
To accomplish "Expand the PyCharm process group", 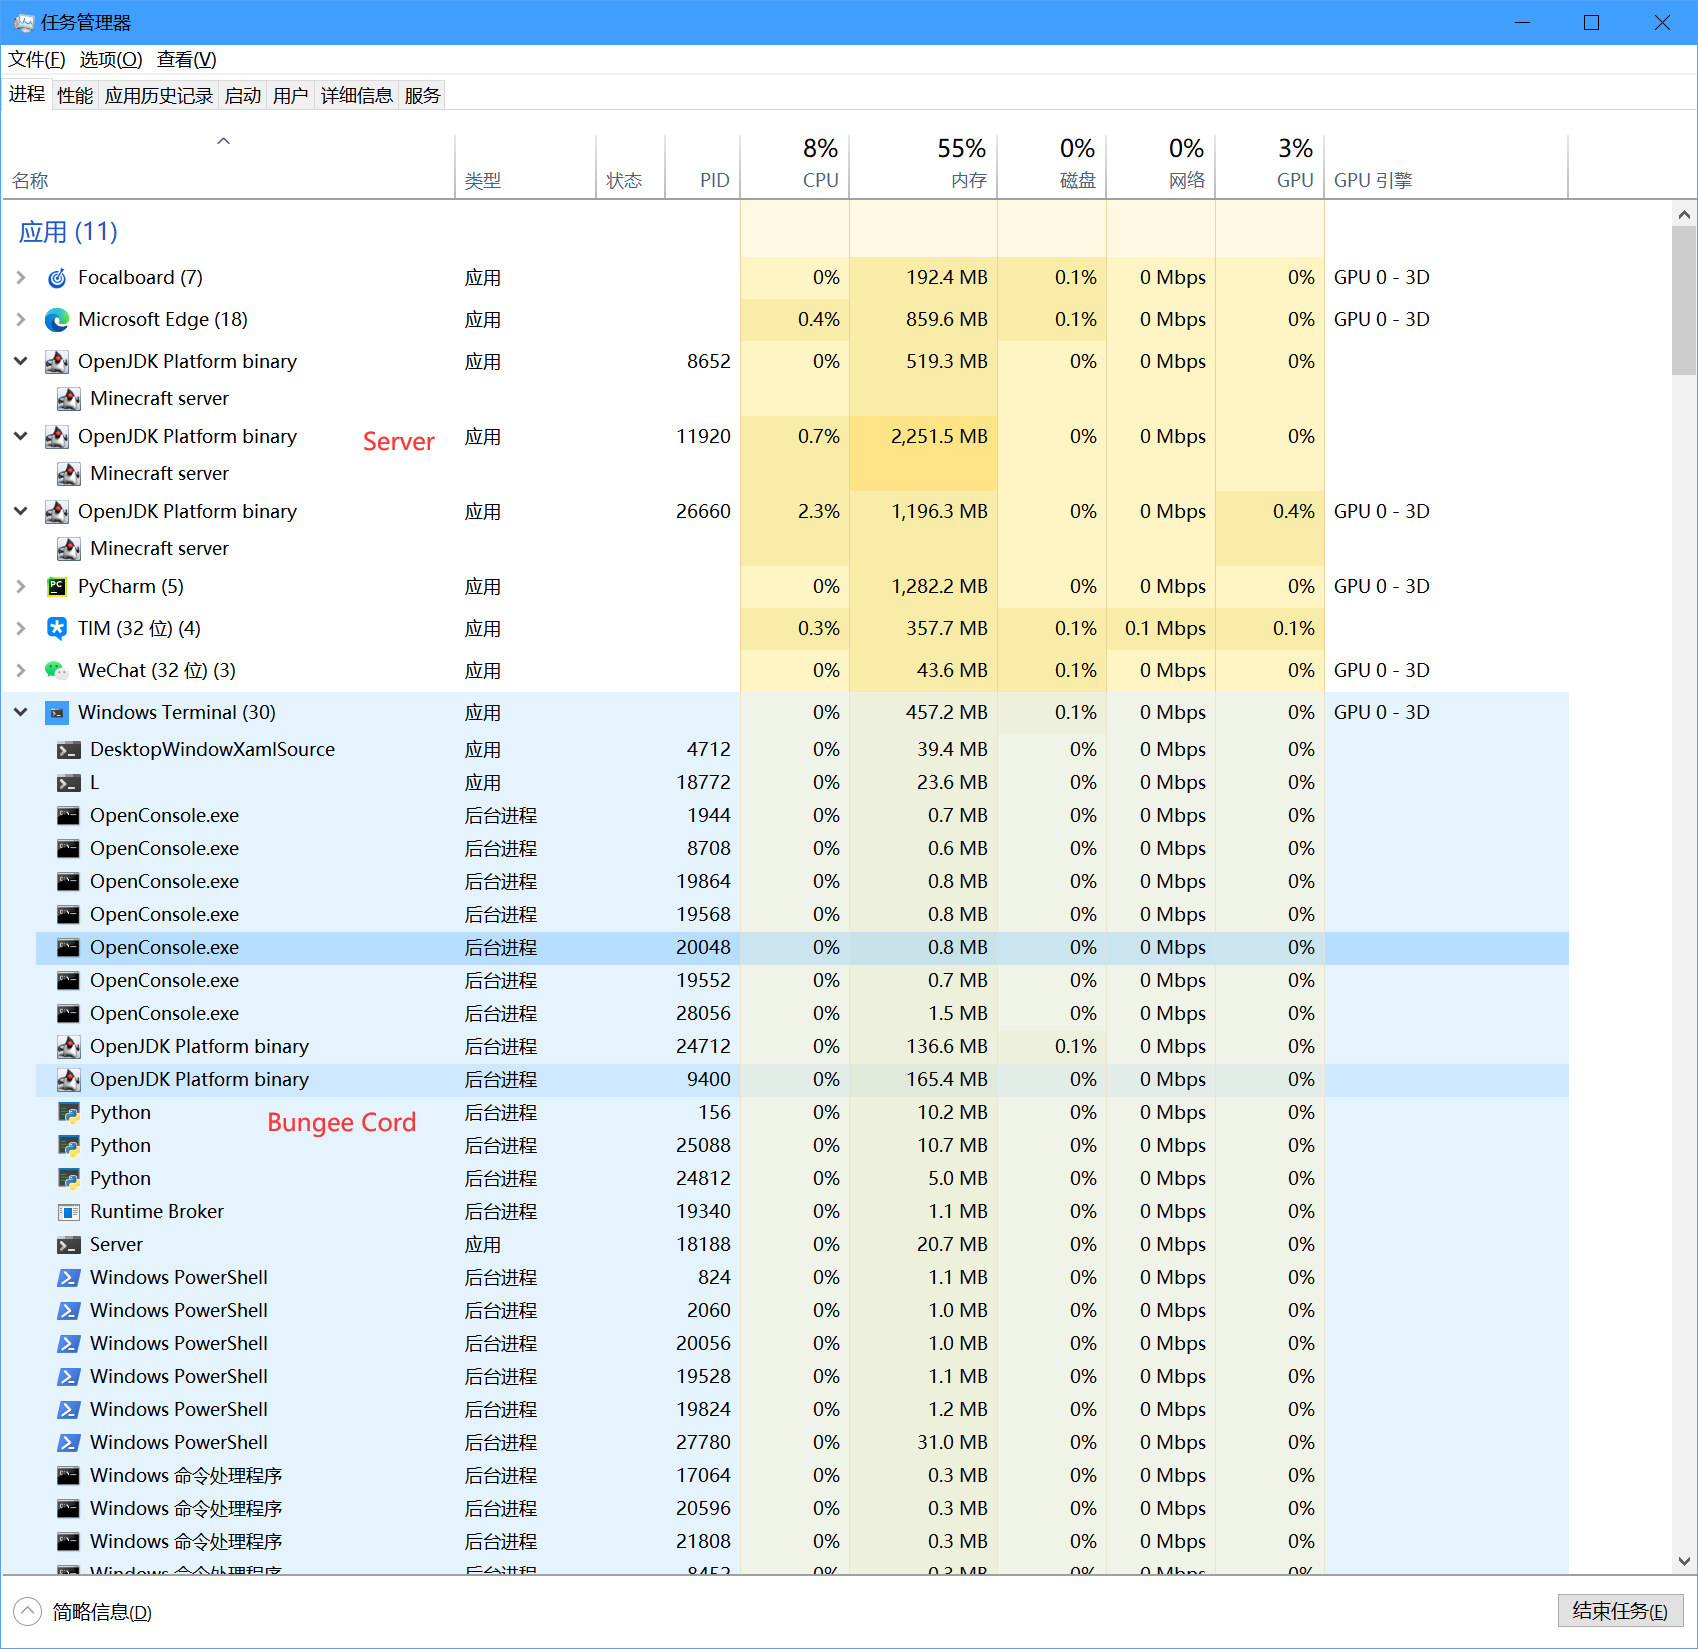I will pyautogui.click(x=21, y=586).
